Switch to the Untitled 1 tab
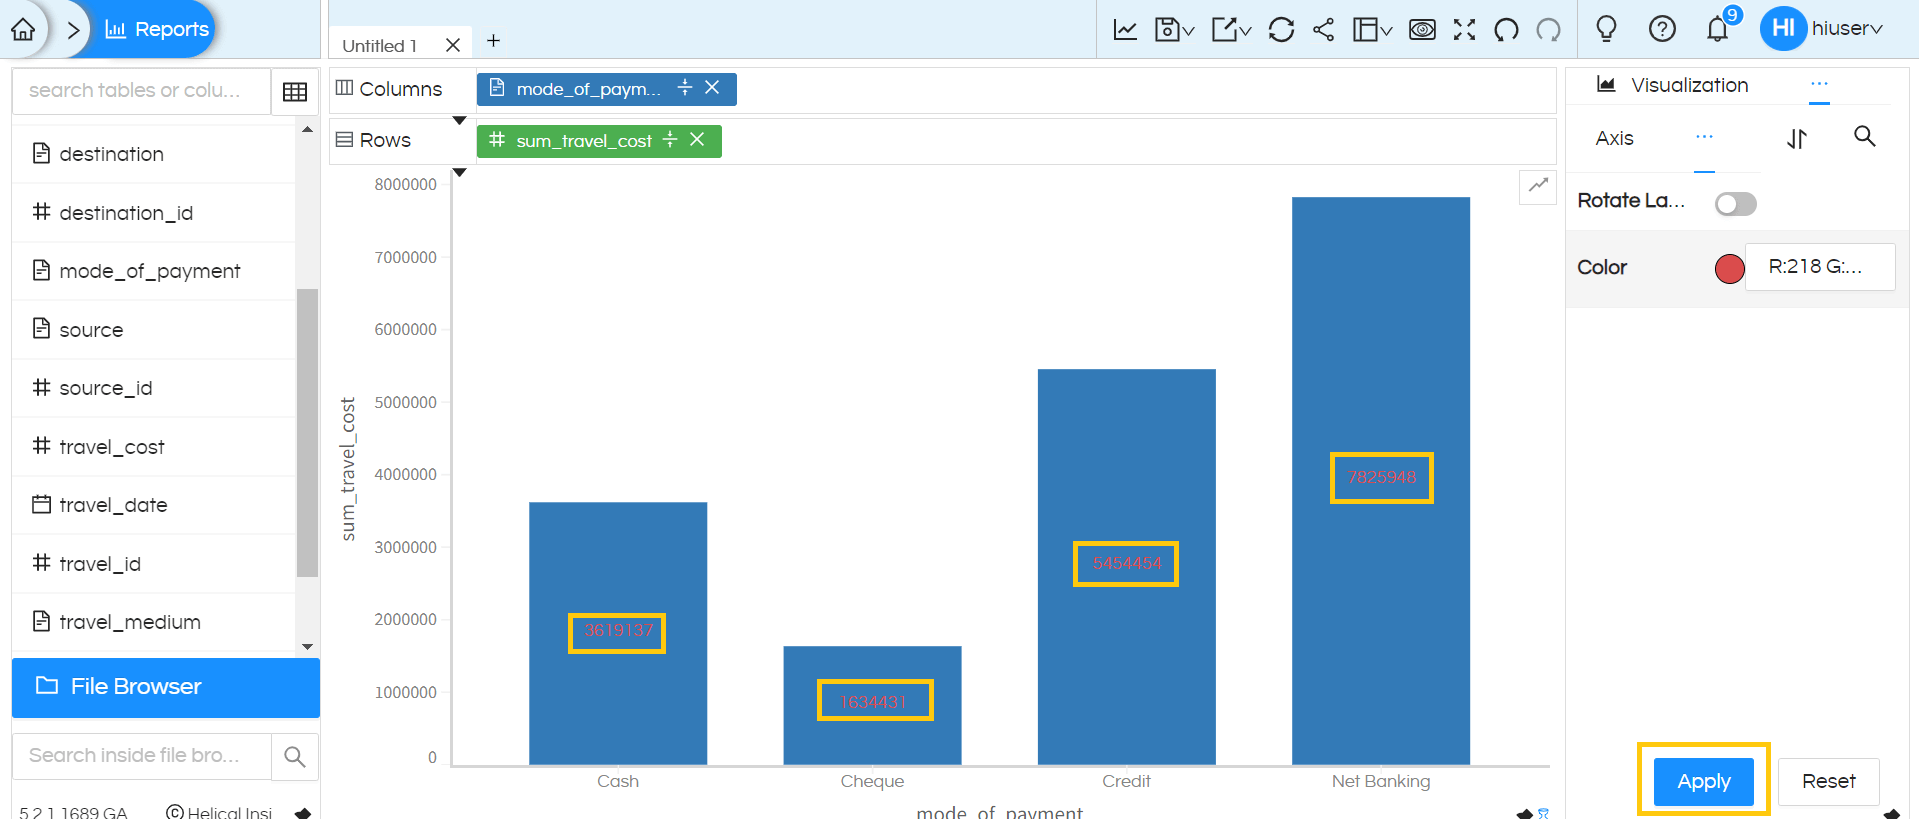 pyautogui.click(x=379, y=45)
